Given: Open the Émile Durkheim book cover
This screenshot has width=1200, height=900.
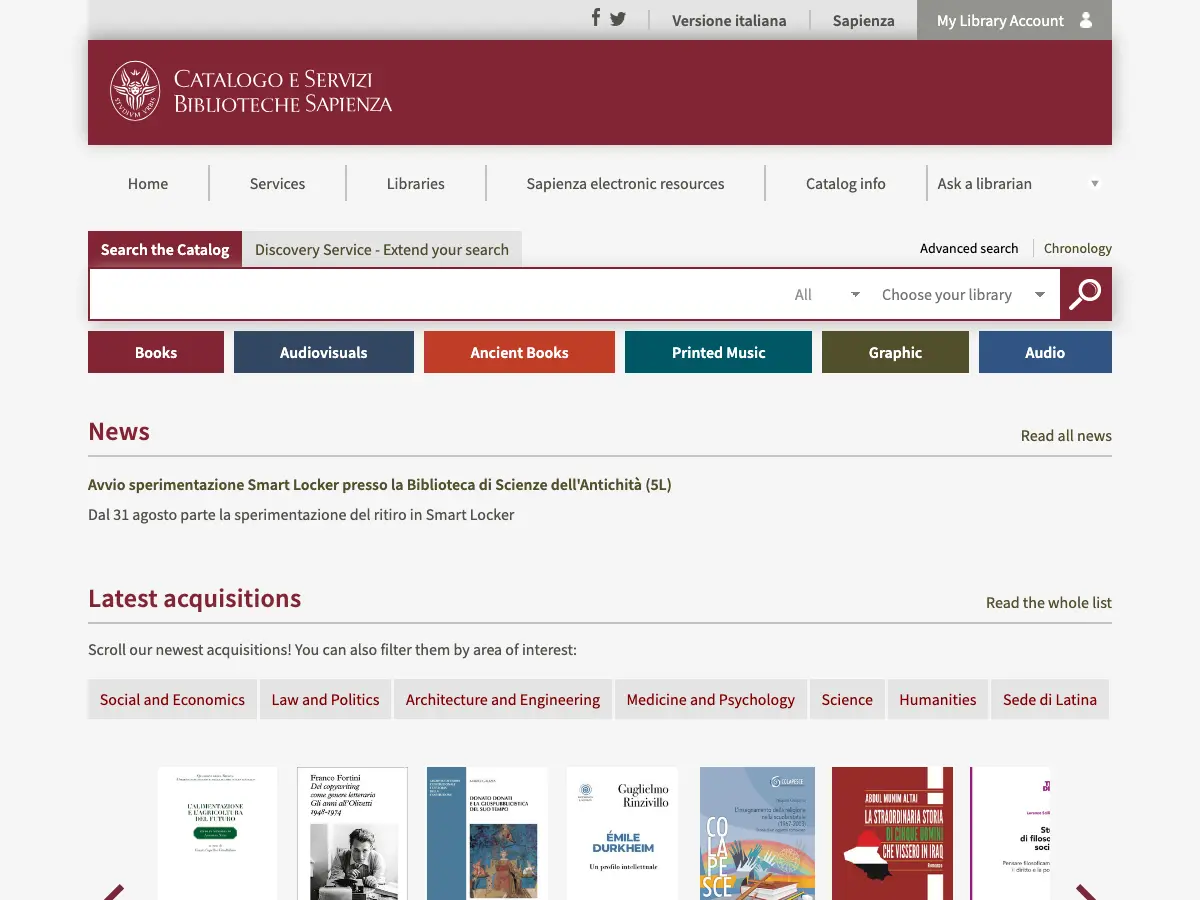Looking at the screenshot, I should 622,833.
